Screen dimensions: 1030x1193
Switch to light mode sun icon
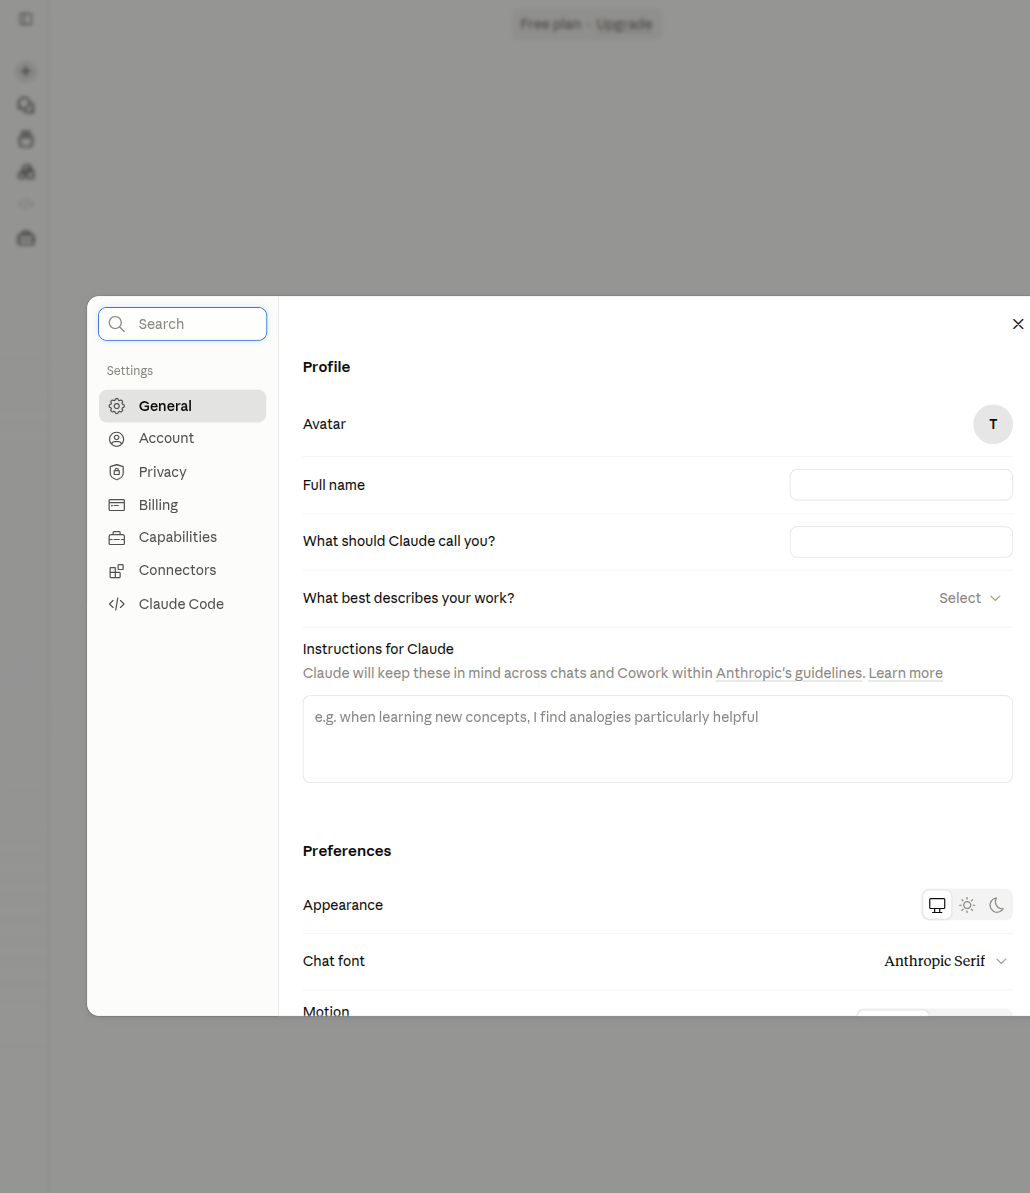pos(967,905)
